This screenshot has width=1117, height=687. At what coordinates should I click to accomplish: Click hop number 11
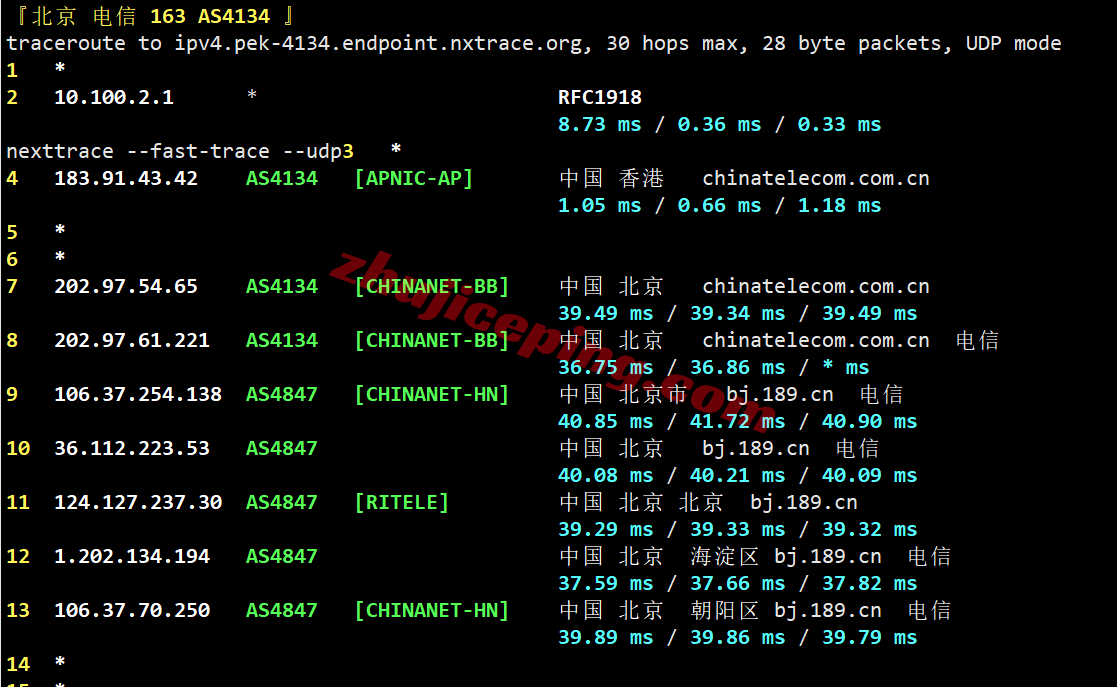(x=18, y=502)
